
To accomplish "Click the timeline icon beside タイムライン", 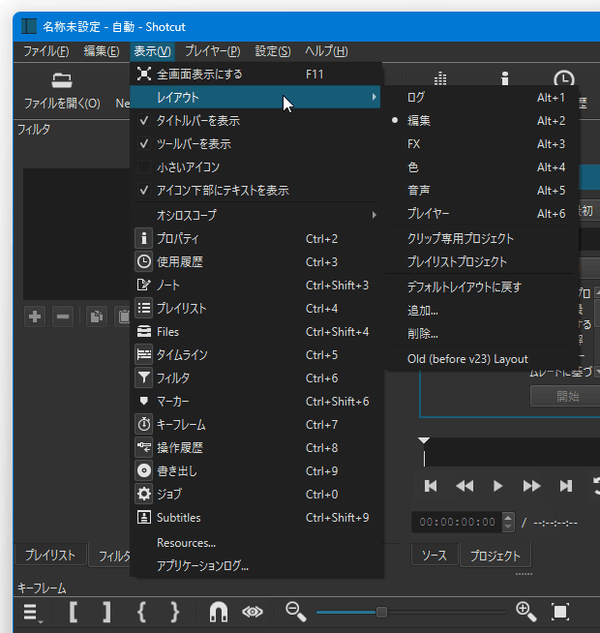I will 144,354.
